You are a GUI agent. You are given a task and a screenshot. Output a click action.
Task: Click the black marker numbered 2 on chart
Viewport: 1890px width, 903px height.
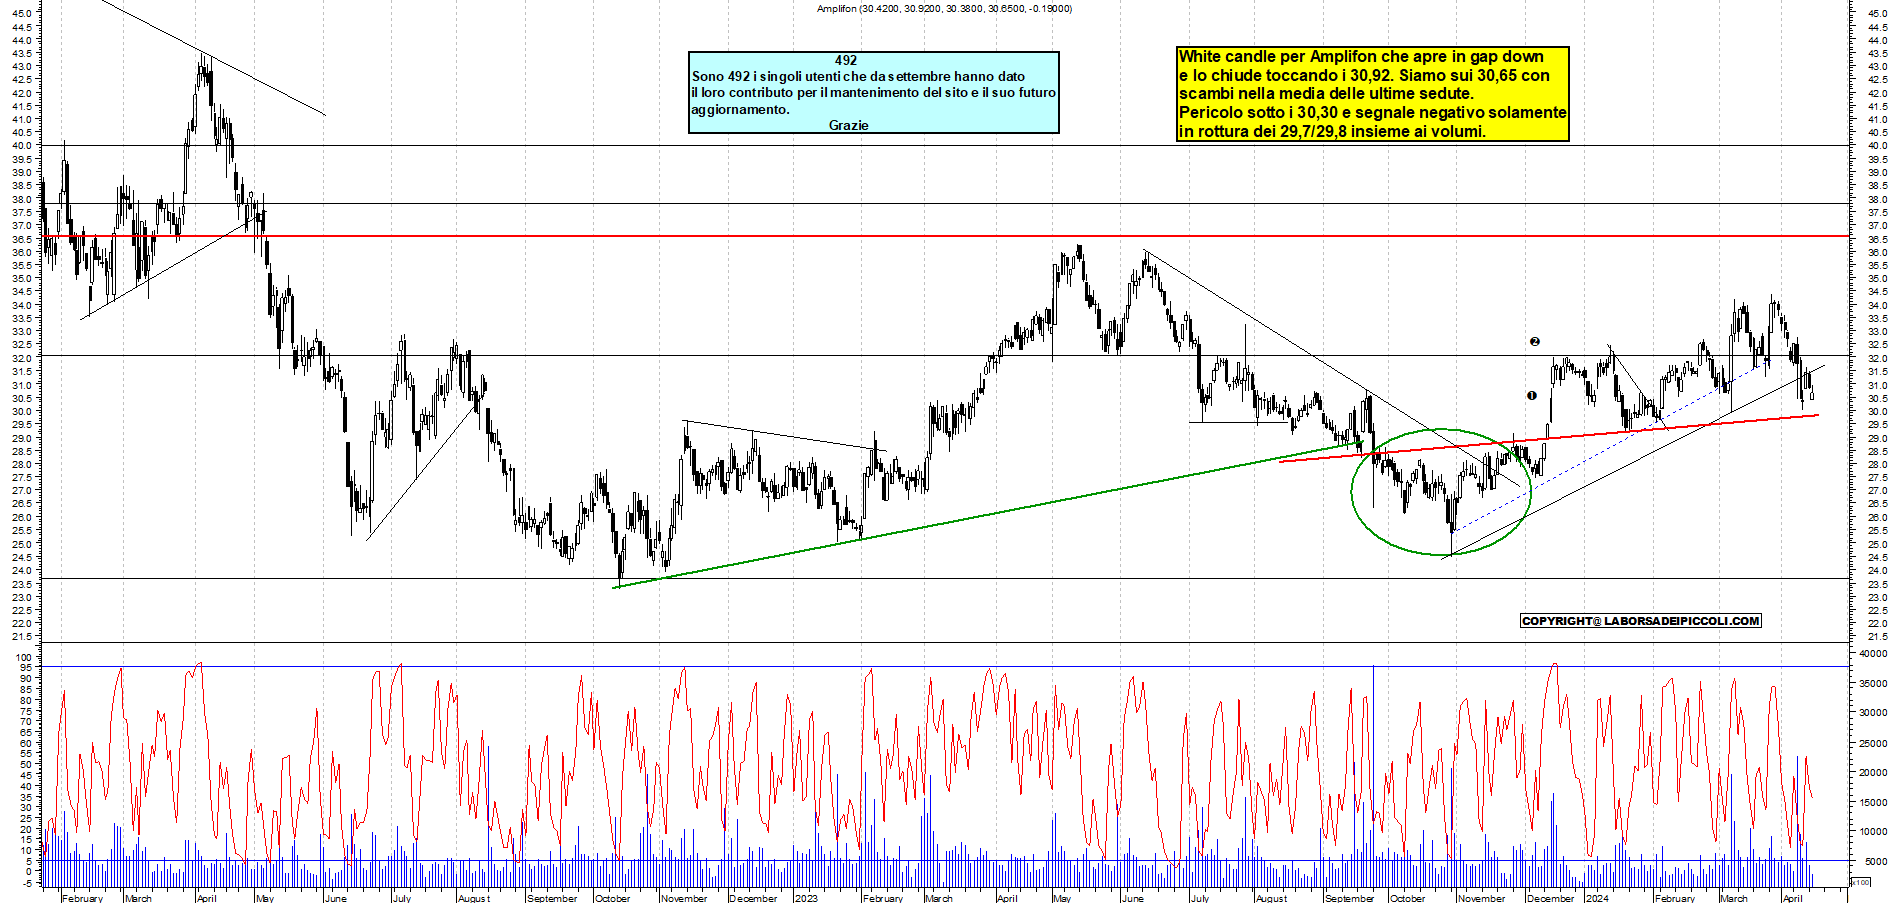[x=1535, y=342]
